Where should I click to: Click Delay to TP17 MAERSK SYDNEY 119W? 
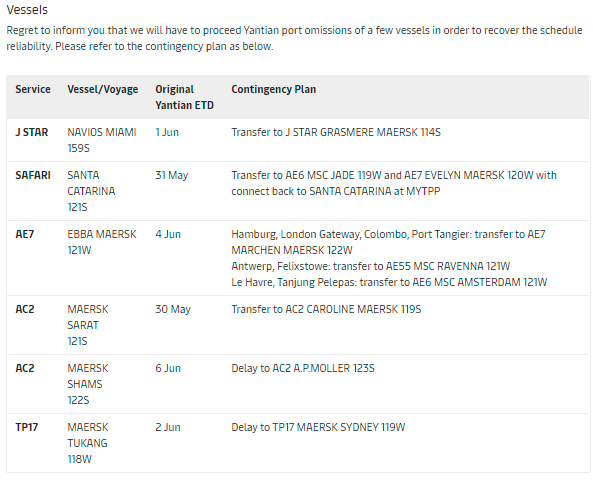tap(318, 428)
